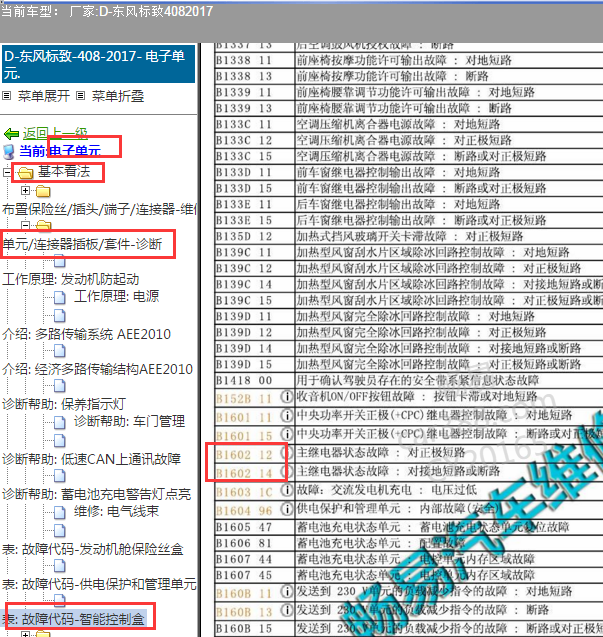Select 表: 故障代码-智能控制盒 entry
Viewport: 603px width, 637px height.
coord(74,619)
